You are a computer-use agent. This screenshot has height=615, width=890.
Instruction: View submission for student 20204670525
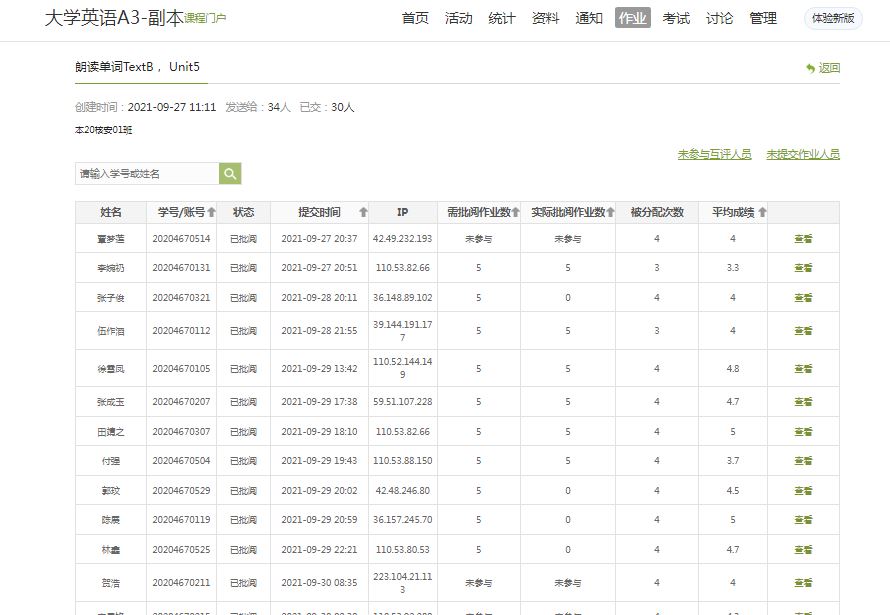pos(803,550)
